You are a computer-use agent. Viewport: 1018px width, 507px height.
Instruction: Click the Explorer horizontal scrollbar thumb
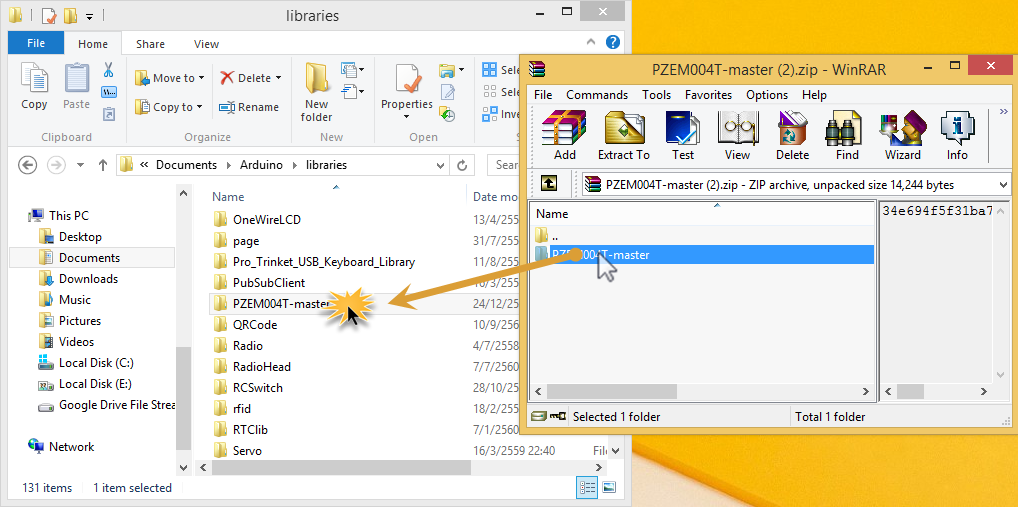pyautogui.click(x=341, y=467)
